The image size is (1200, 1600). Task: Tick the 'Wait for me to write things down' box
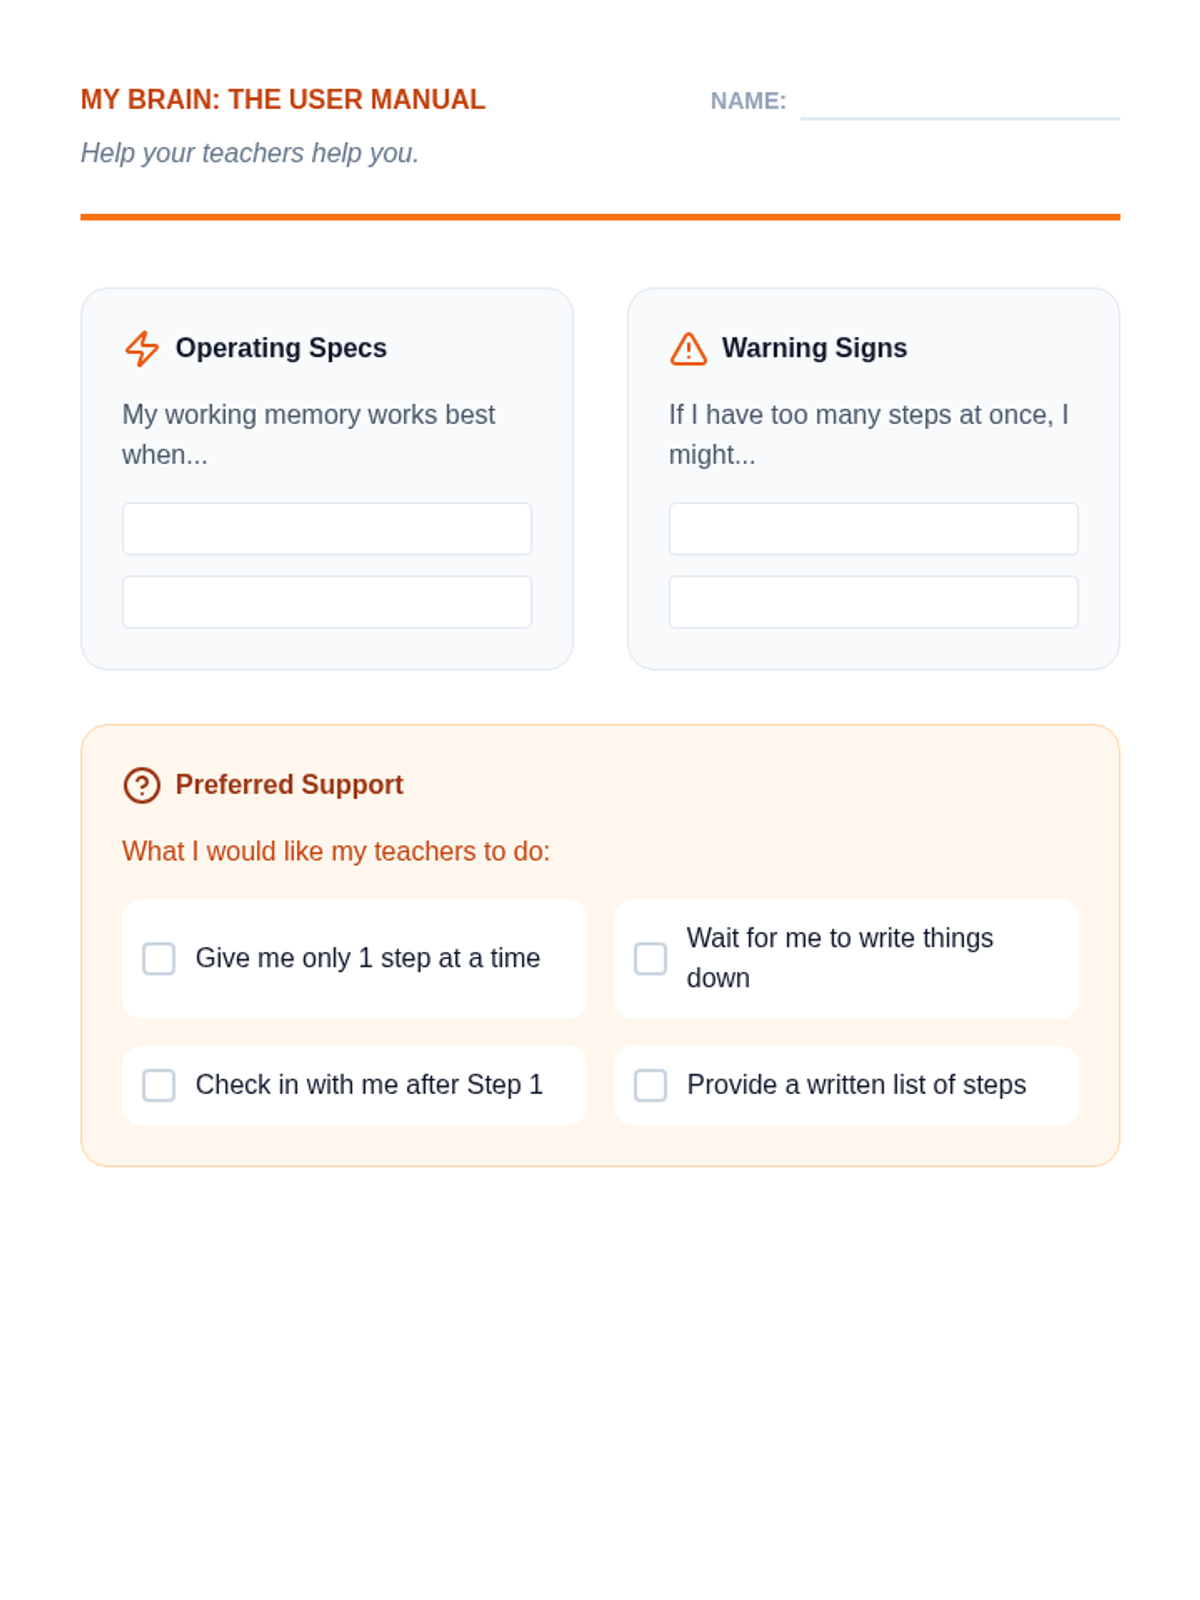tap(650, 959)
